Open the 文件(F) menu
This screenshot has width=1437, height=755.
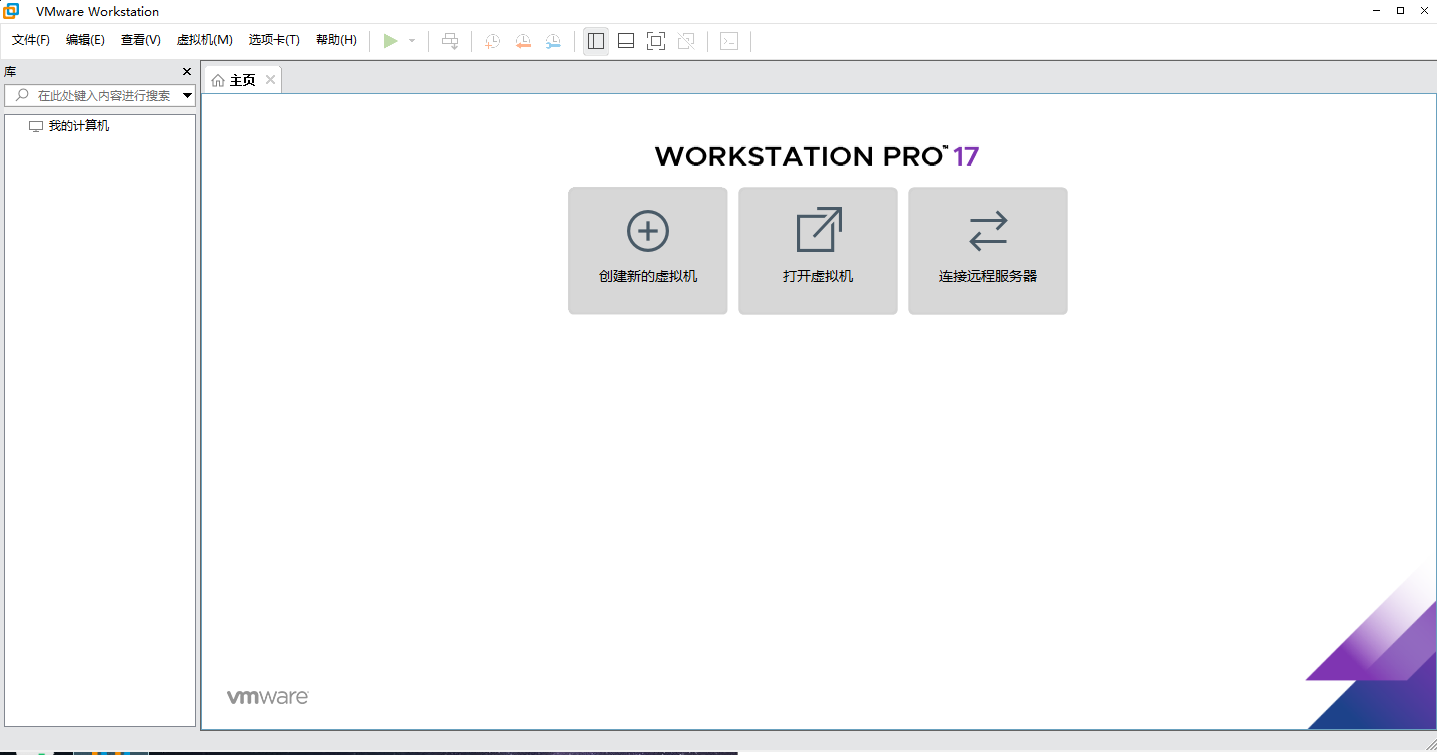coord(31,40)
